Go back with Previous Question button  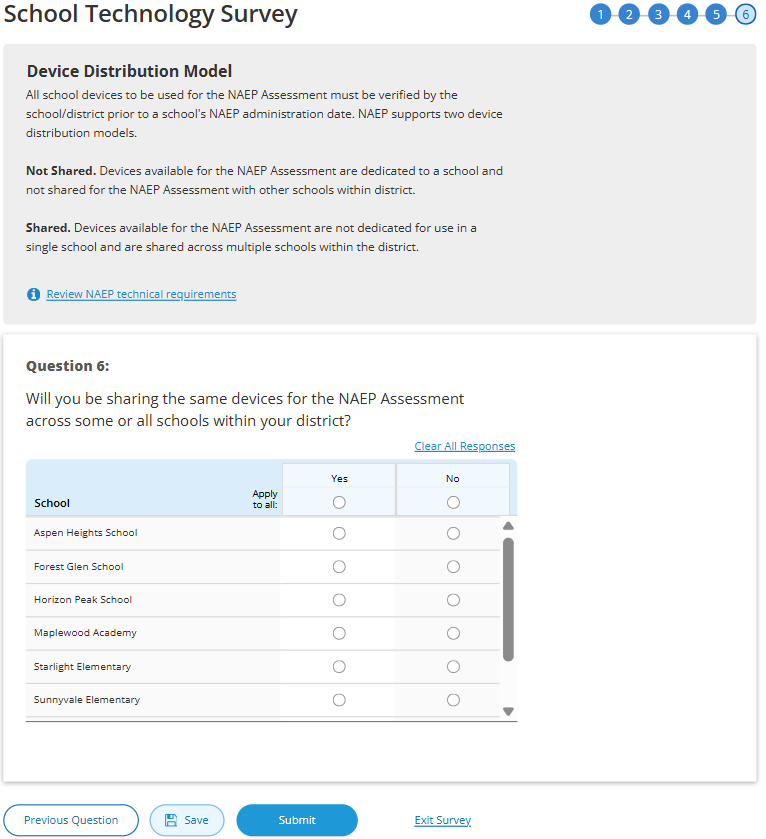pyautogui.click(x=71, y=820)
